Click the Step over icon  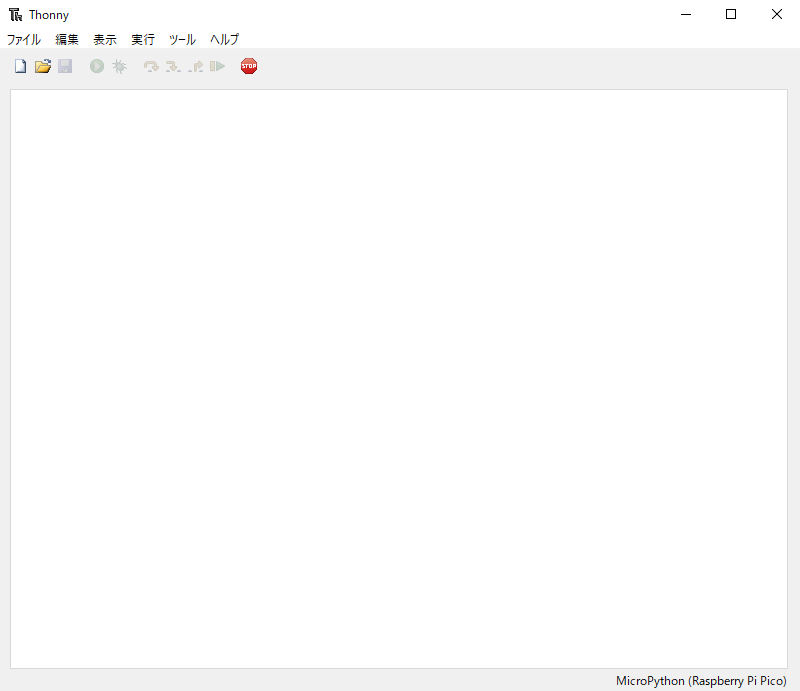tap(151, 66)
